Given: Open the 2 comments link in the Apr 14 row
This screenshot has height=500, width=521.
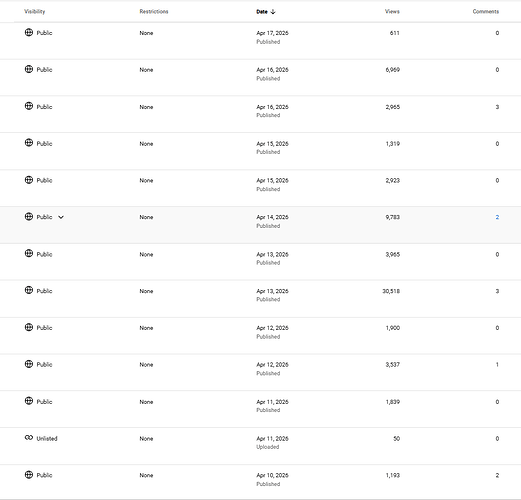Looking at the screenshot, I should pyautogui.click(x=497, y=217).
